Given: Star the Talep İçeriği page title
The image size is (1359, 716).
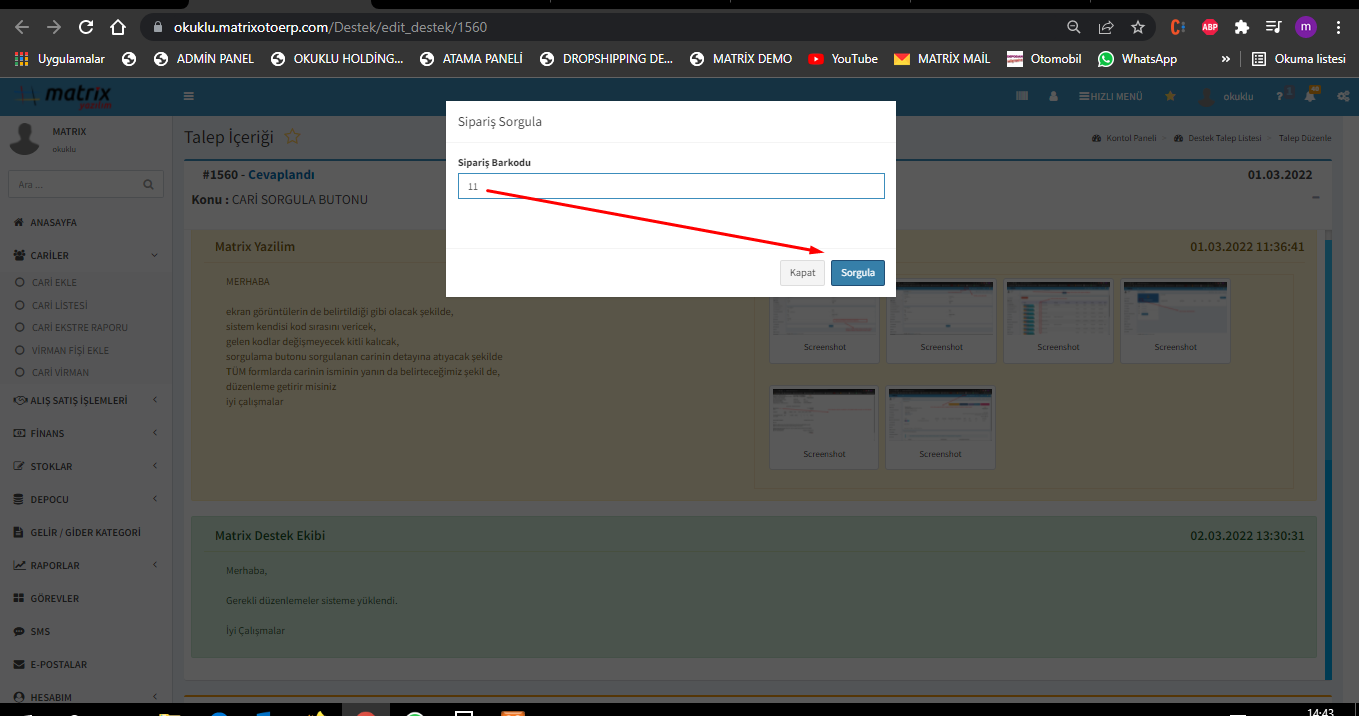Looking at the screenshot, I should click(293, 137).
